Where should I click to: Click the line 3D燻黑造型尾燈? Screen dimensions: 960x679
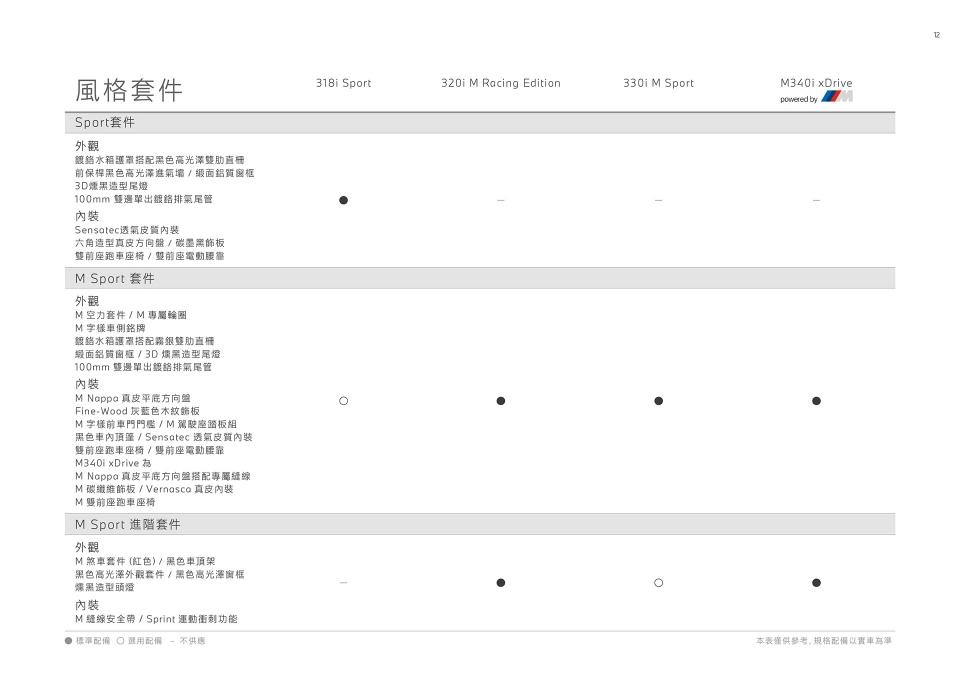111,186
